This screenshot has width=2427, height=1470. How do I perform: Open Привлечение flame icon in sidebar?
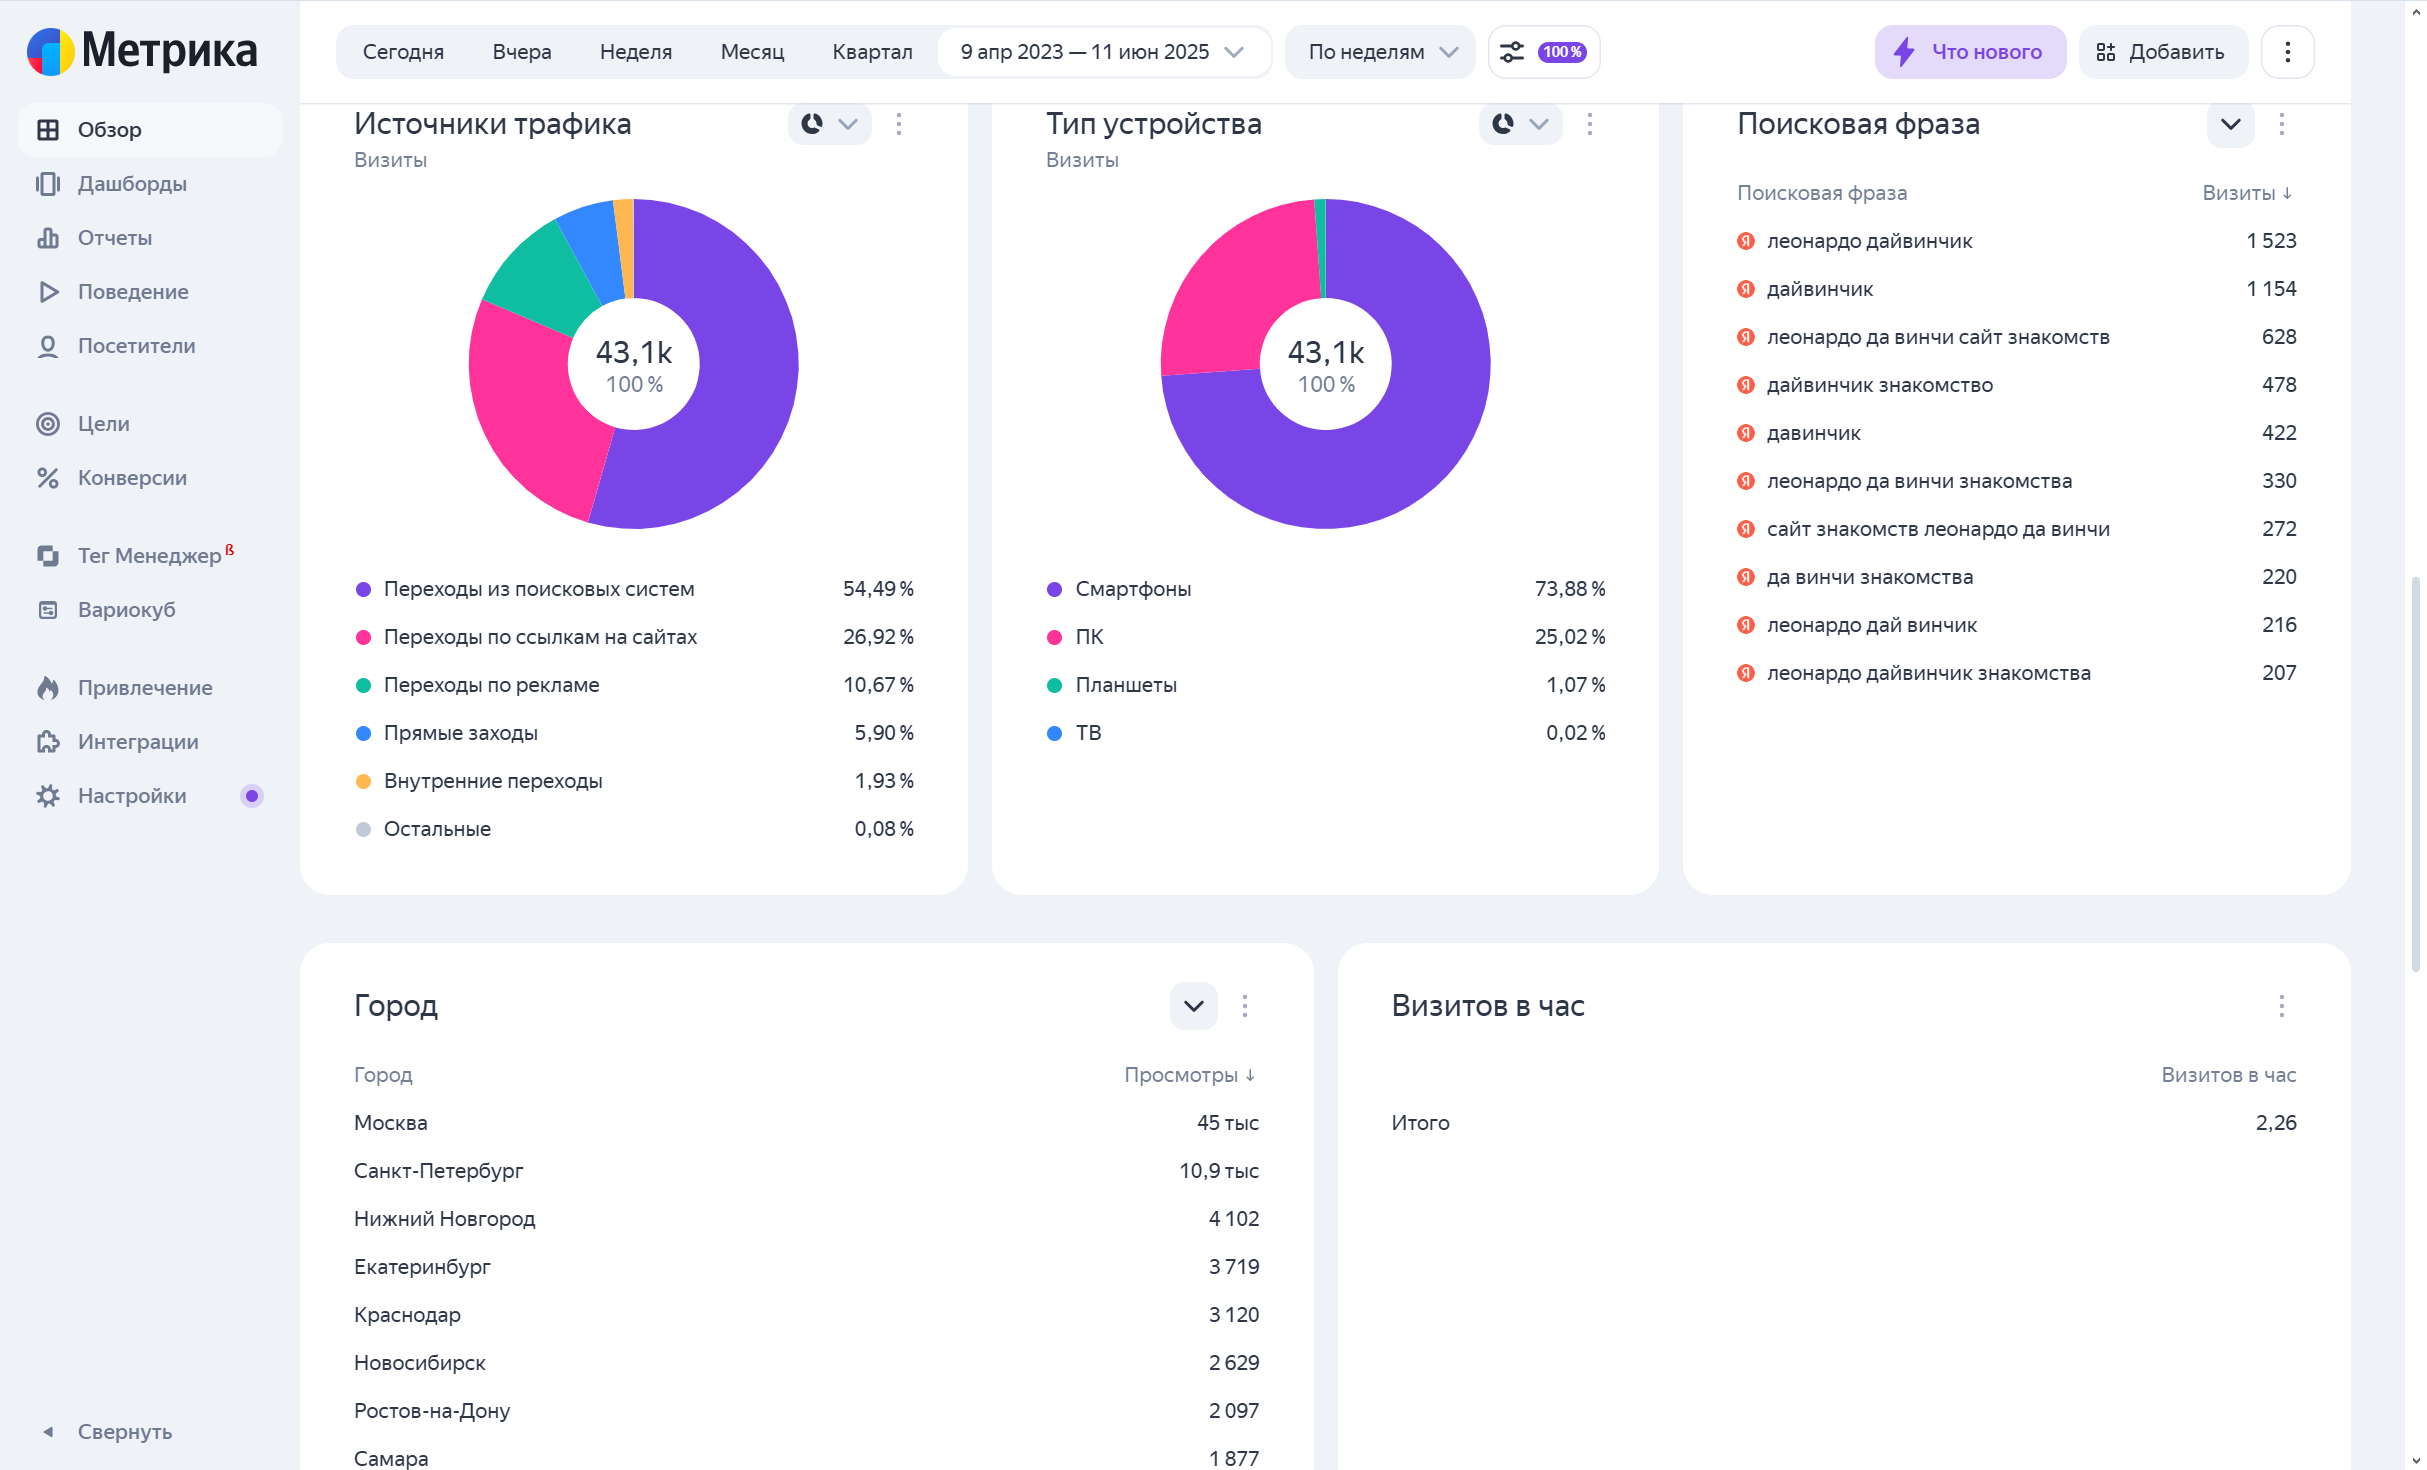[x=47, y=688]
